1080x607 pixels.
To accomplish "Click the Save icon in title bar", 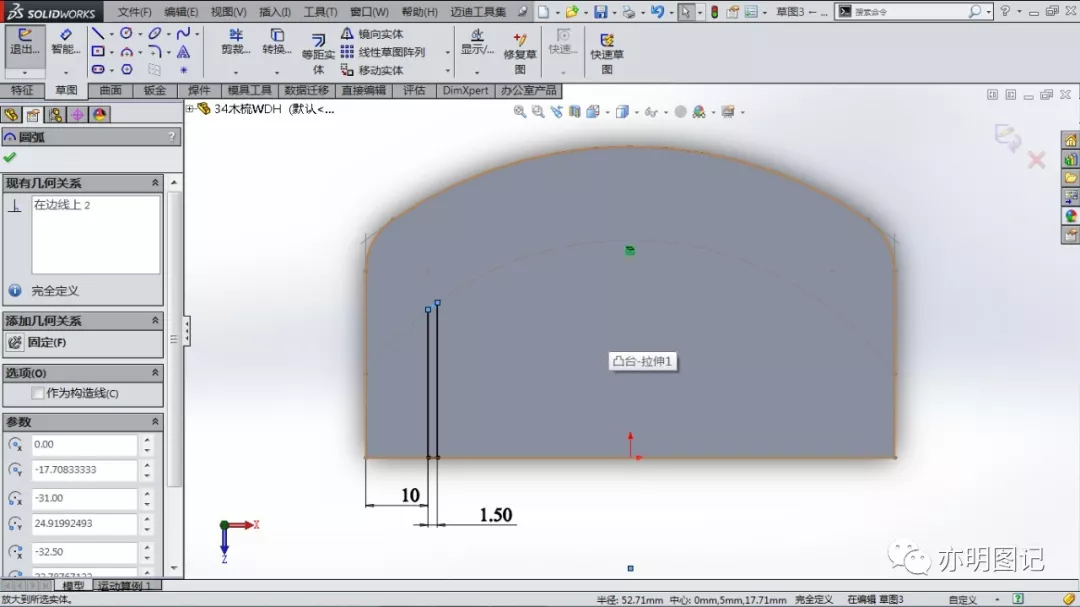I will (601, 12).
